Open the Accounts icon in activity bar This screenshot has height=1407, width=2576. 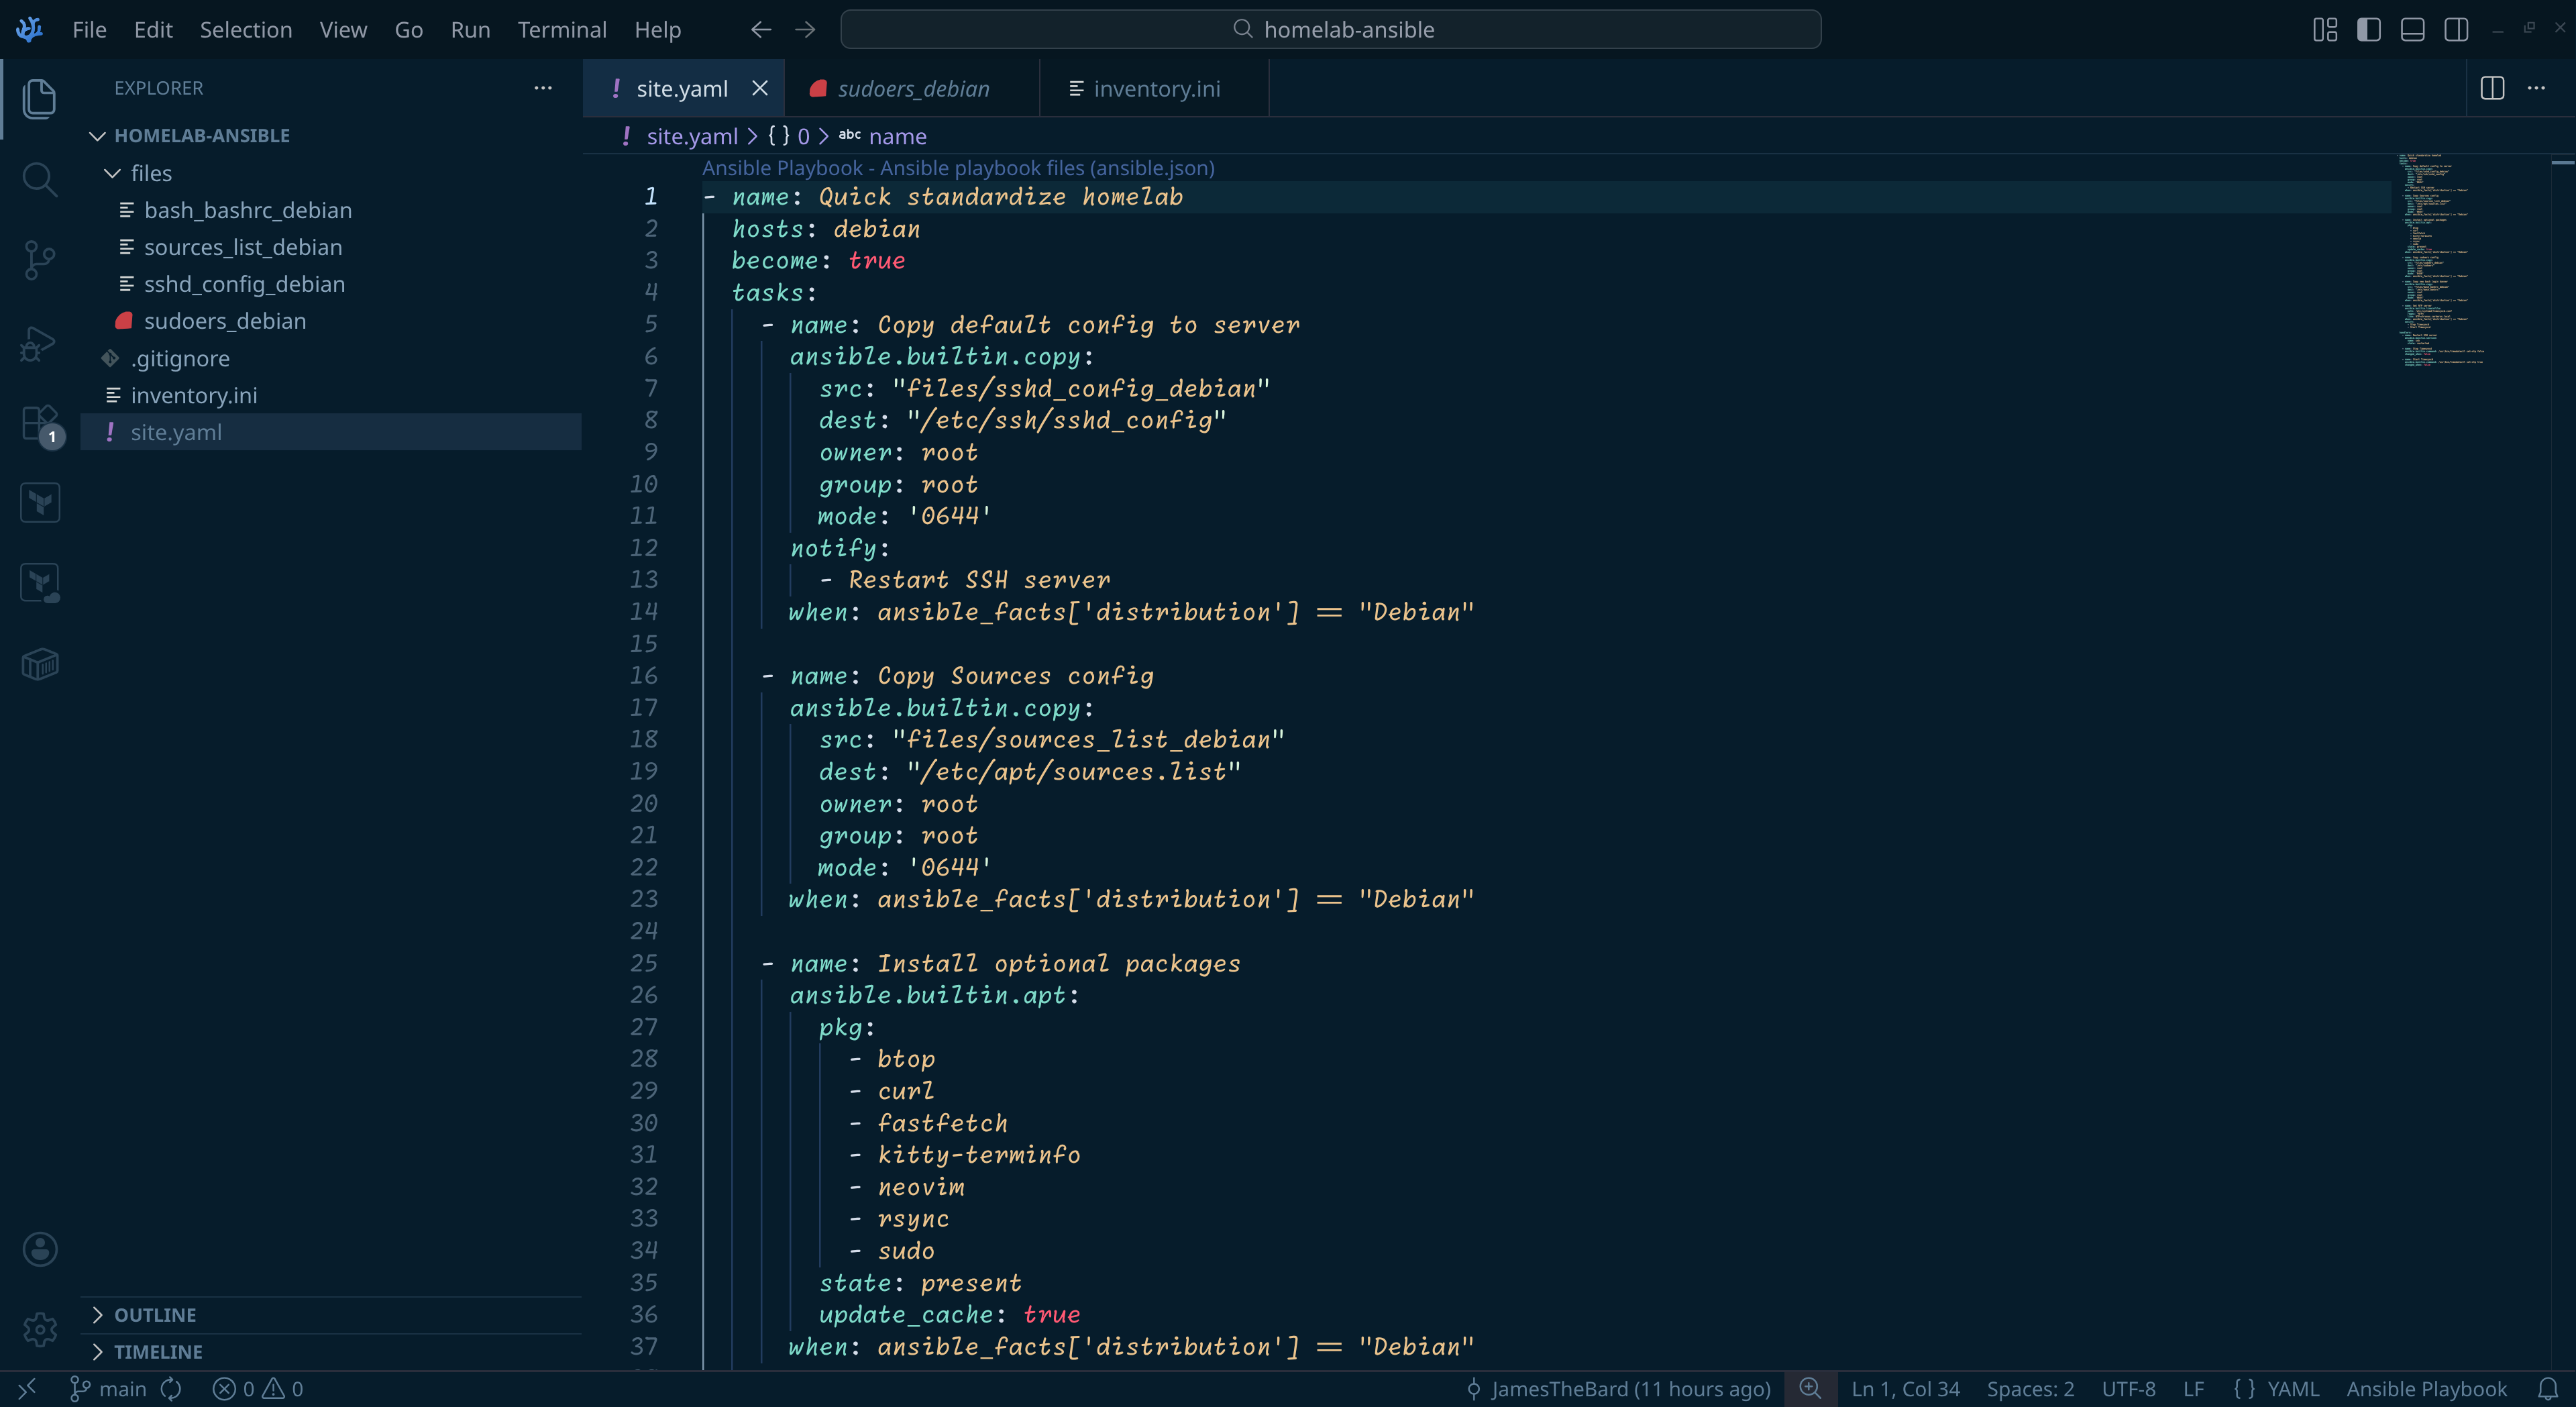tap(40, 1249)
